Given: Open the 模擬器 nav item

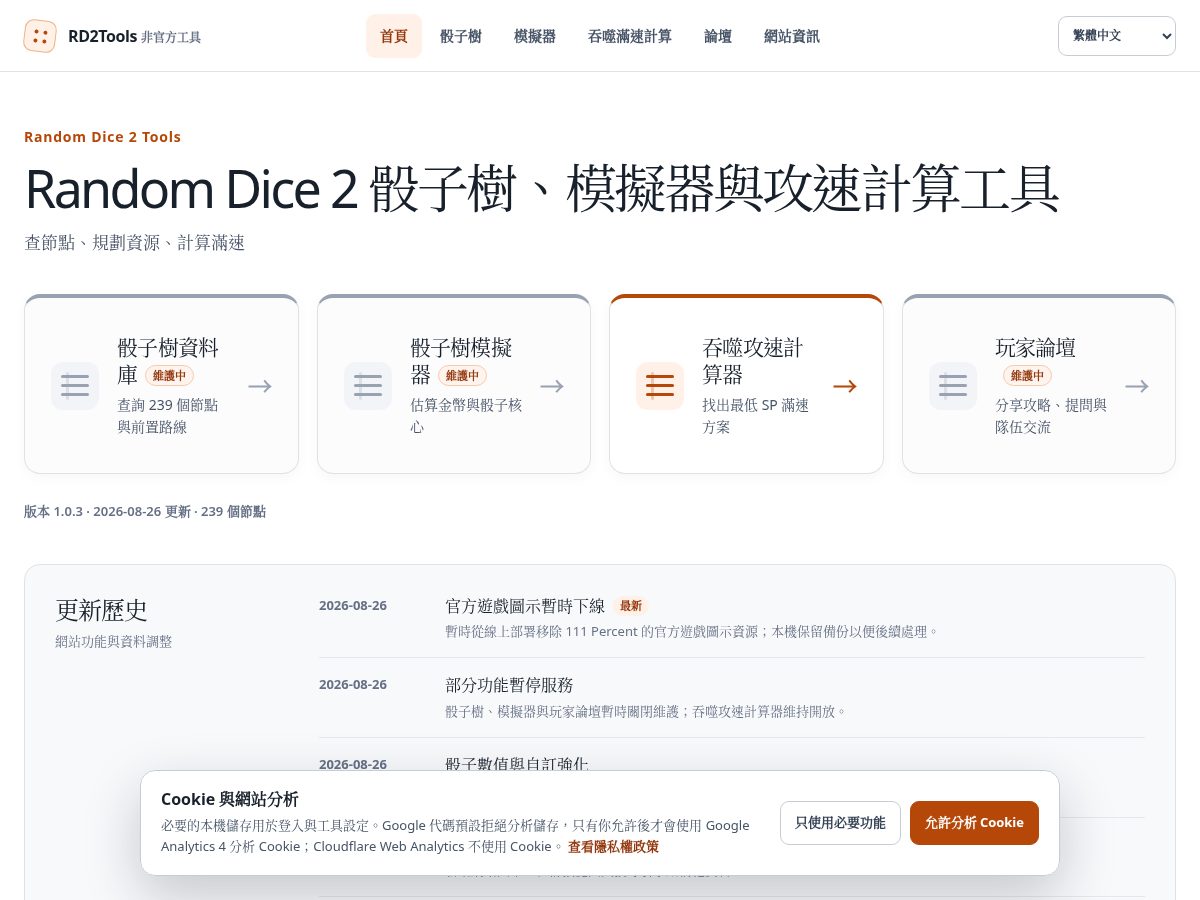Looking at the screenshot, I should [535, 36].
